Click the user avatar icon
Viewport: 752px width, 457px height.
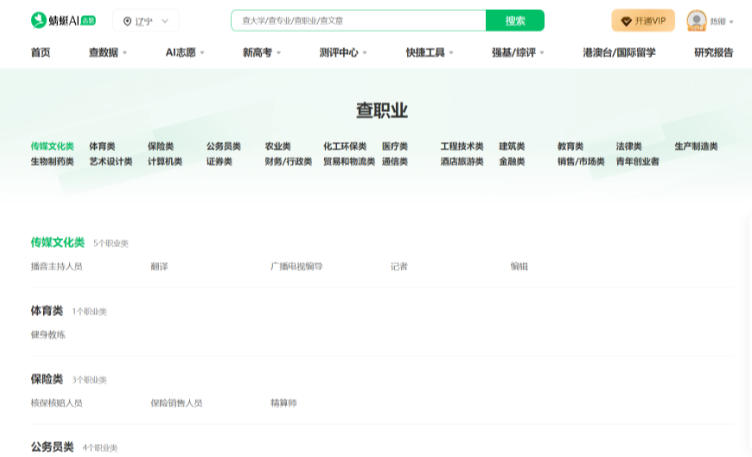tap(696, 21)
